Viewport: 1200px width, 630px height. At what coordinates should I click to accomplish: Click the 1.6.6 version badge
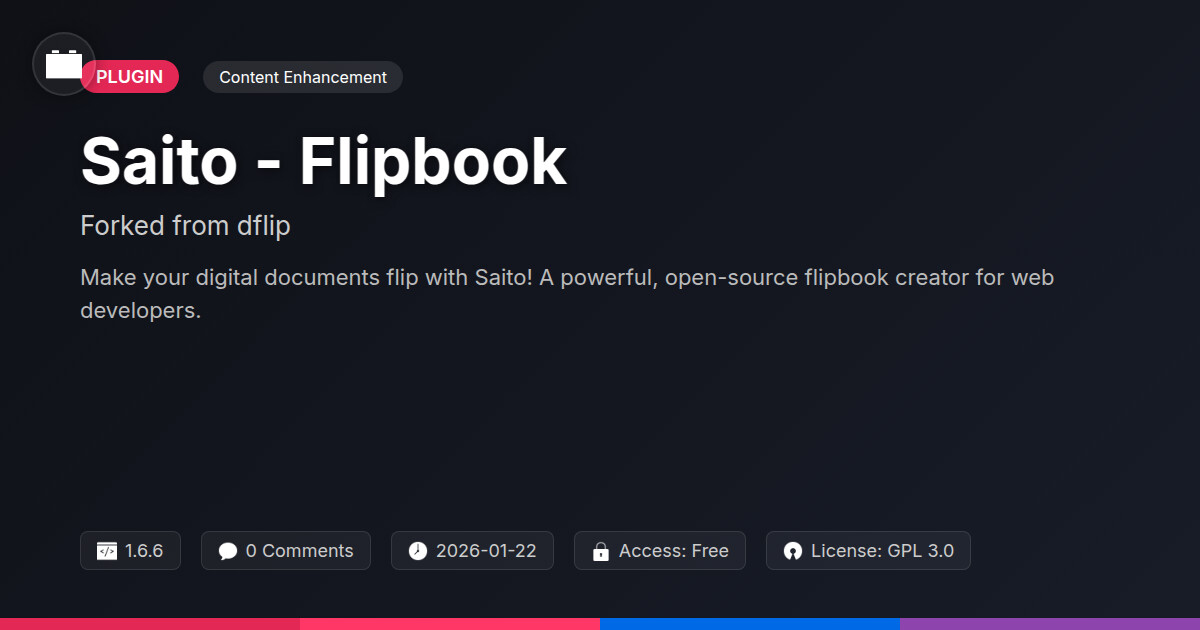130,551
